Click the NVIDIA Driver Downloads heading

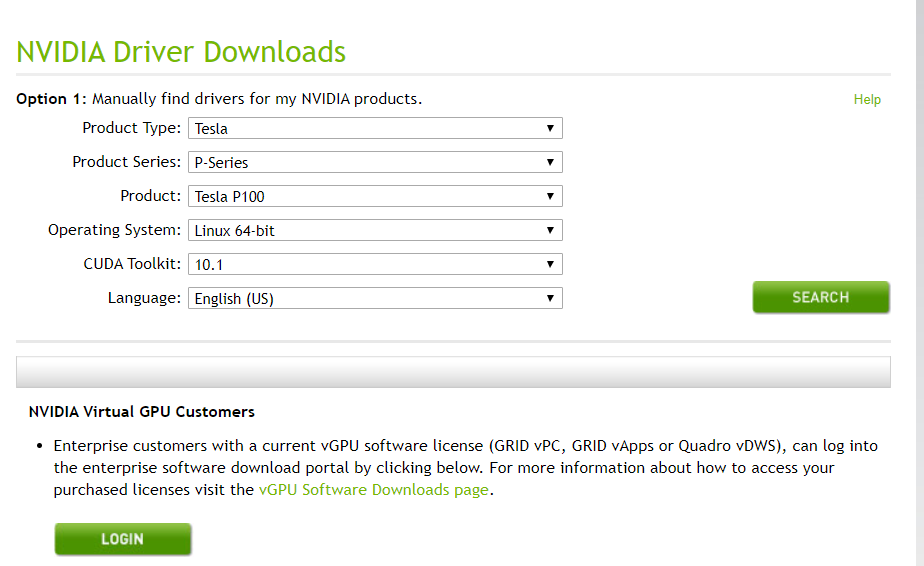(181, 52)
